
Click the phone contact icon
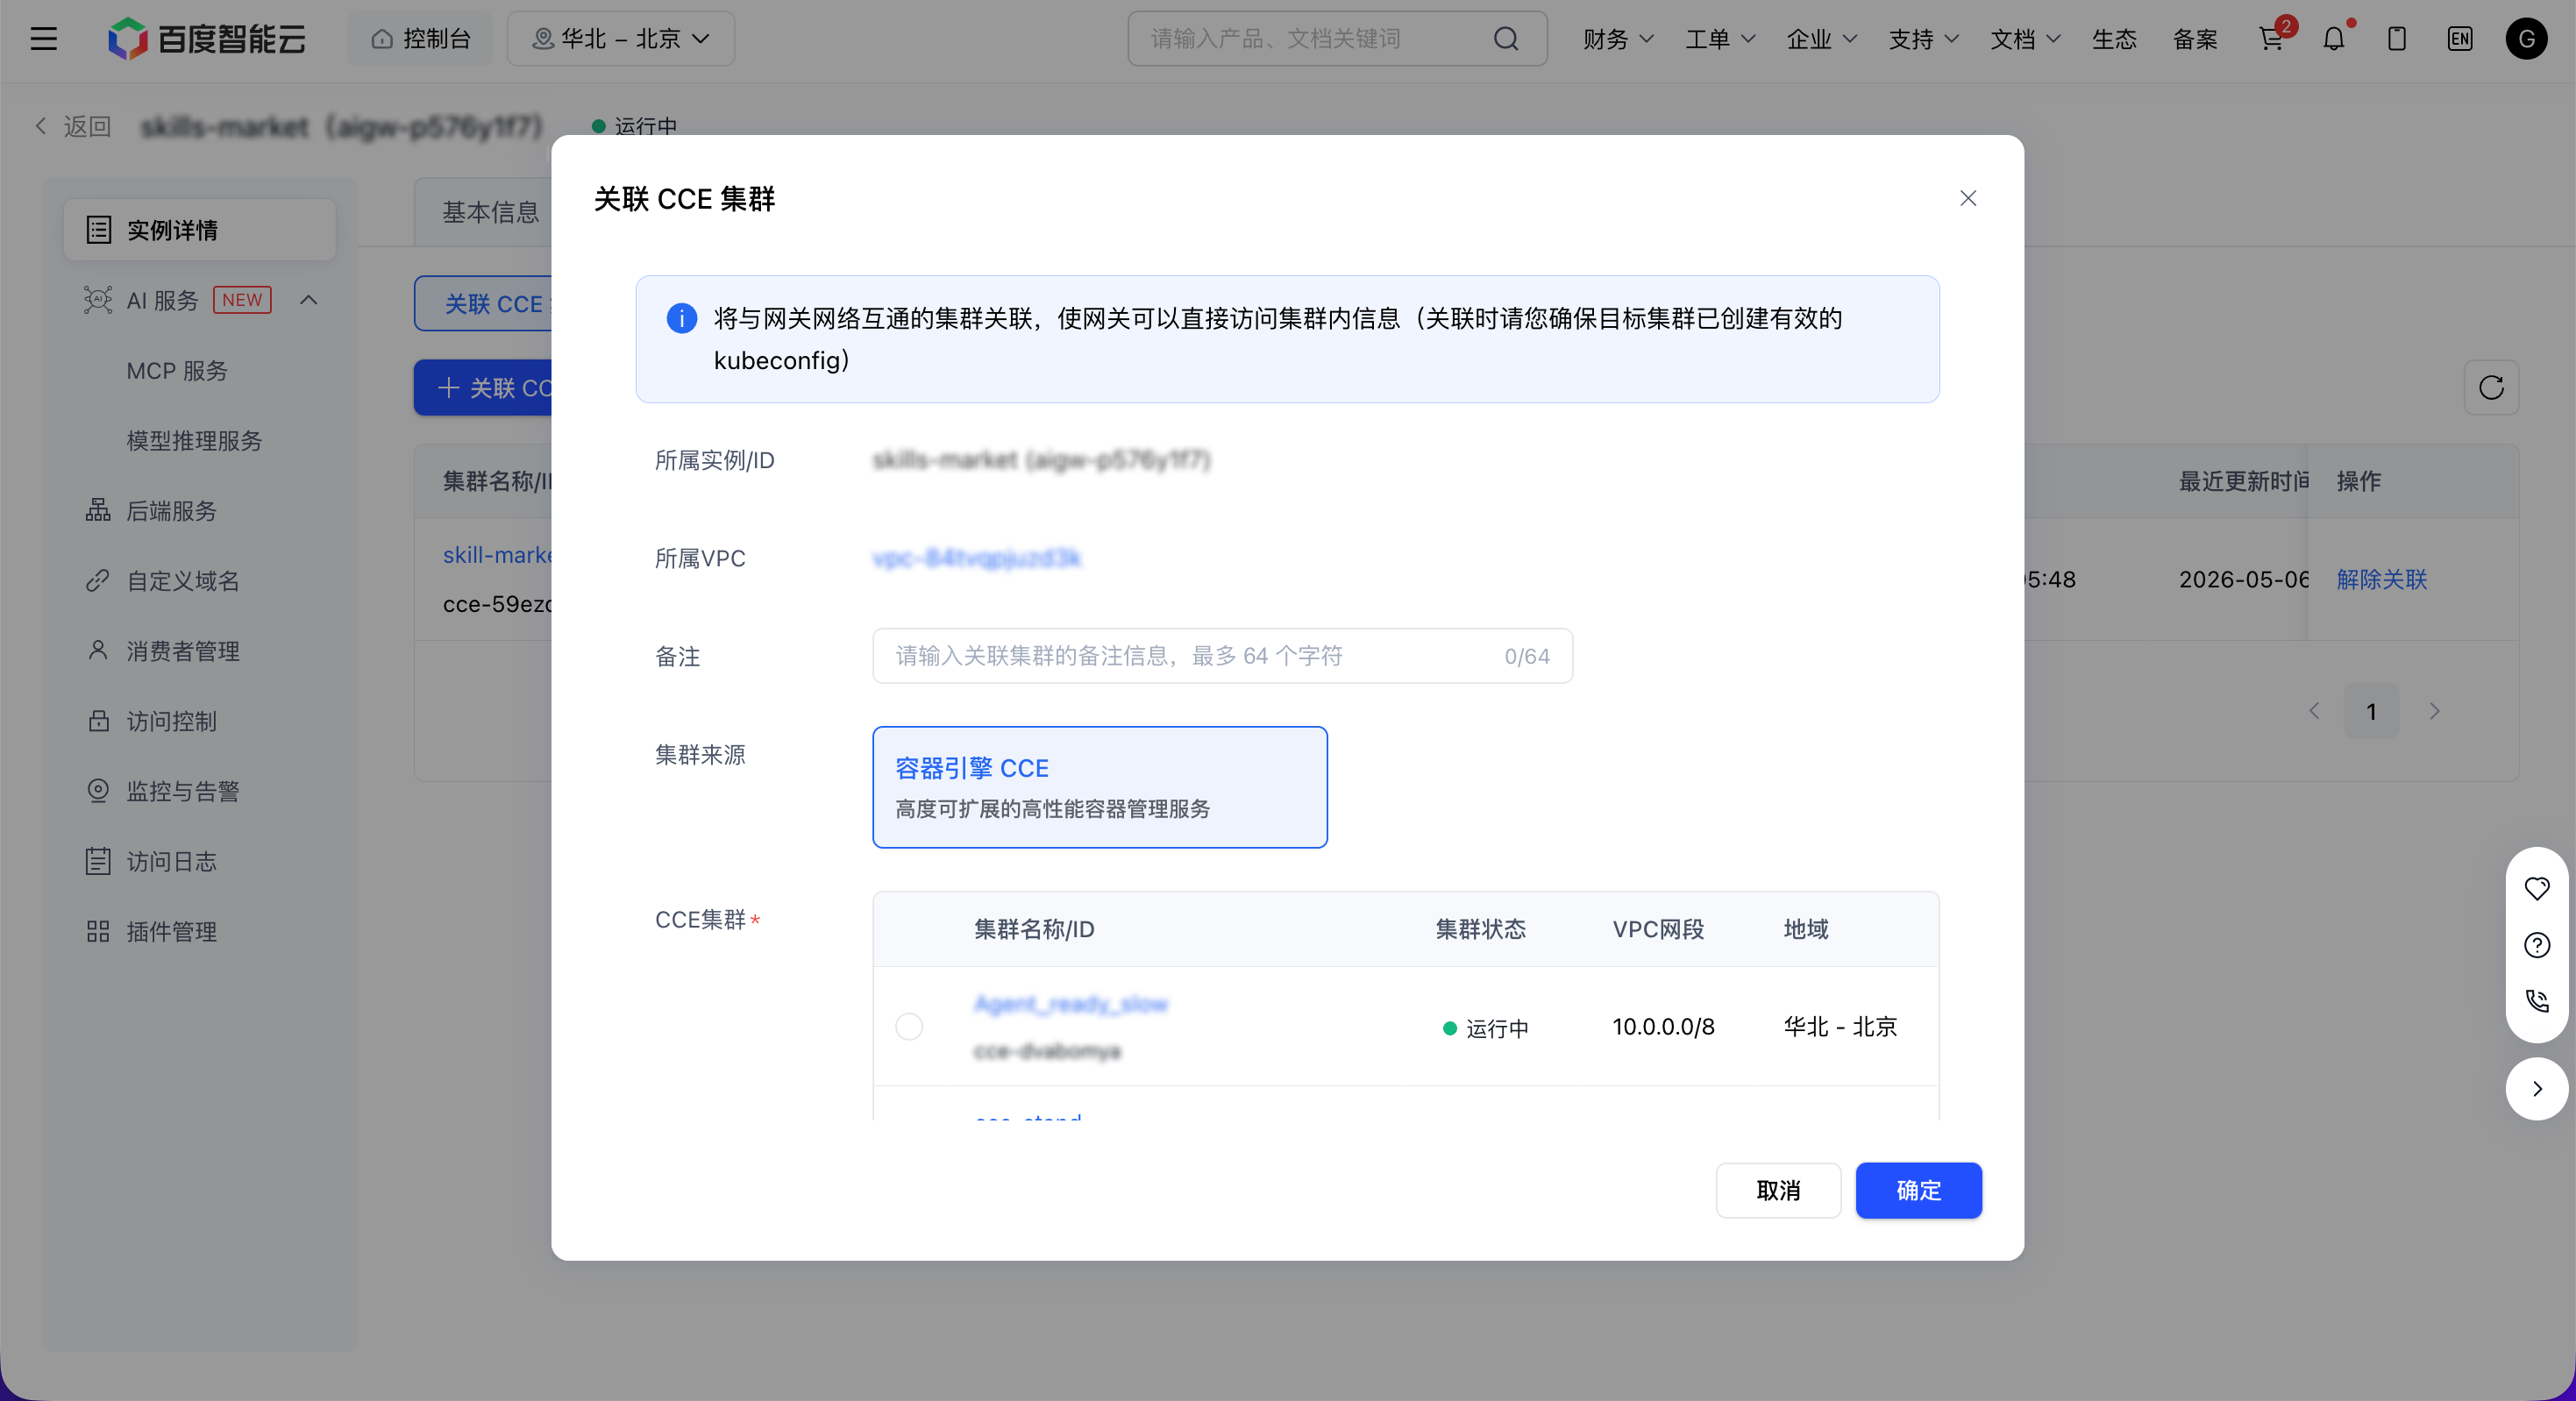click(x=2537, y=1001)
